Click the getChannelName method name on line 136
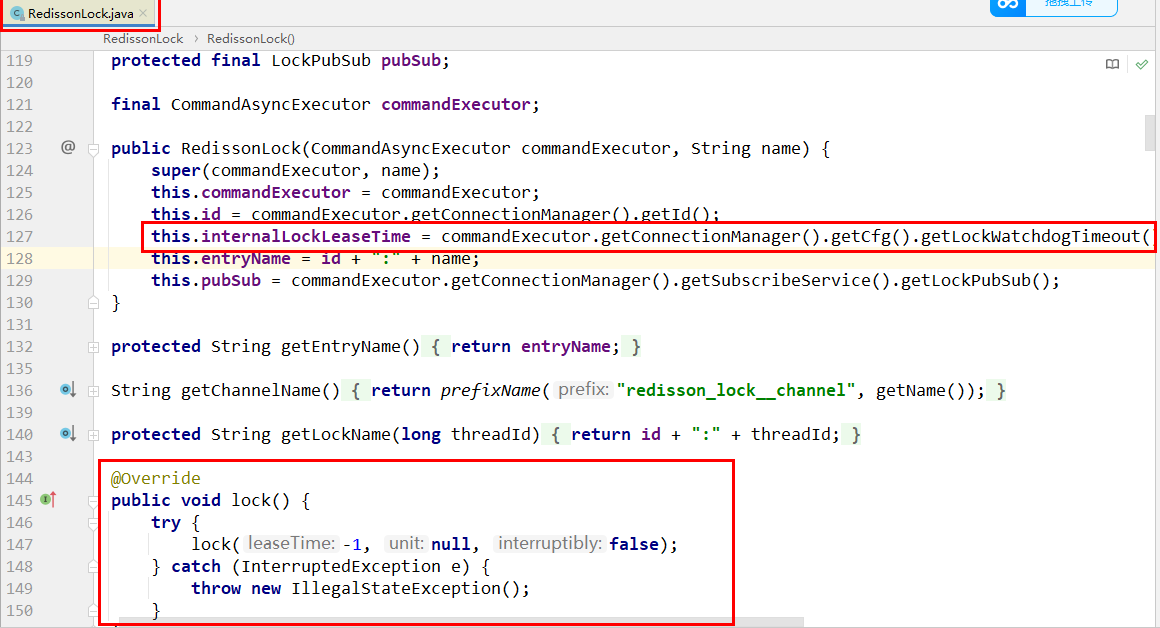 [251, 391]
